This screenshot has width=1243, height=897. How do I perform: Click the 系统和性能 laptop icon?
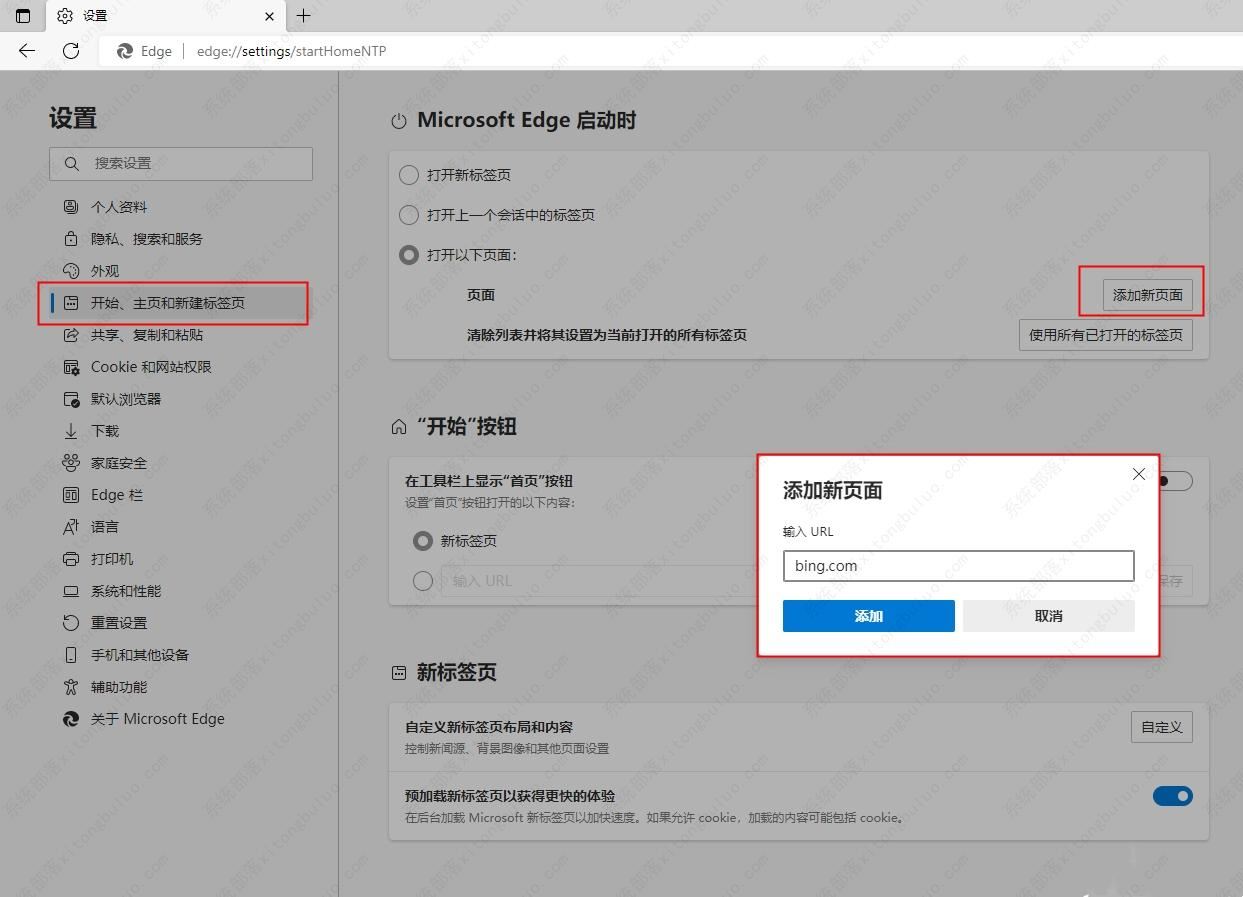pos(71,591)
